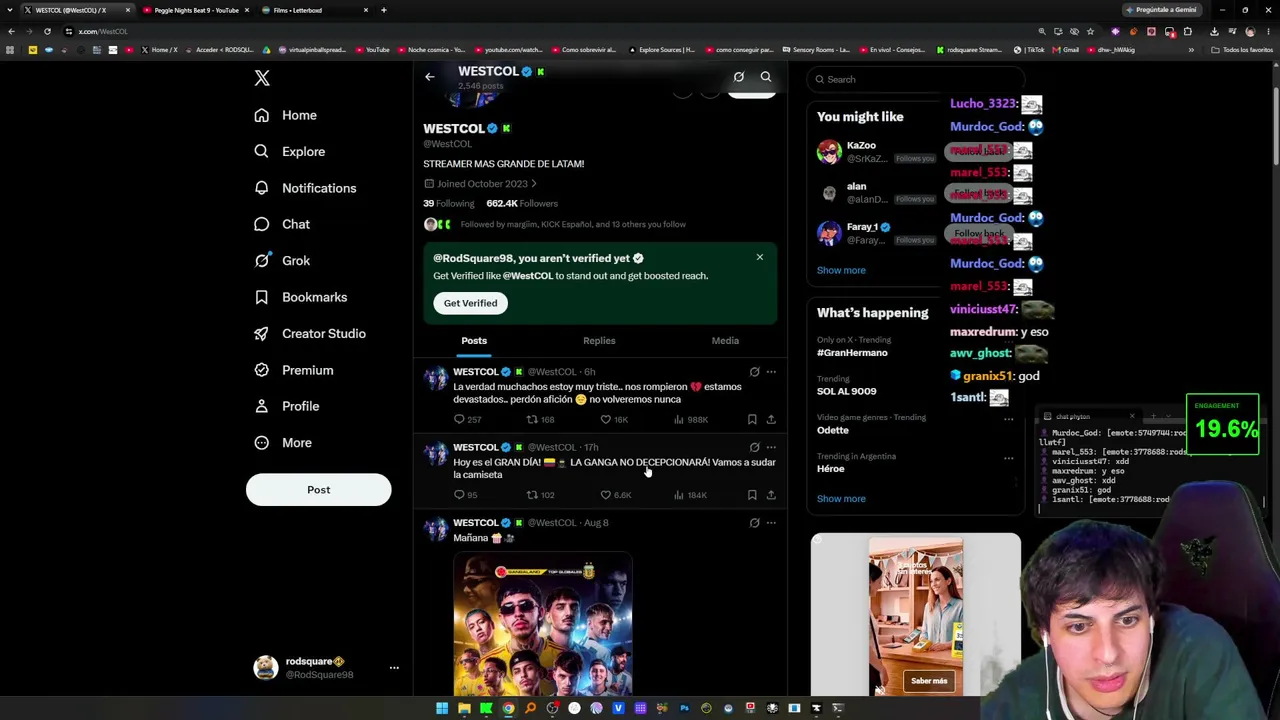Viewport: 1280px width, 720px height.
Task: Click the Get Verified button
Action: [470, 303]
